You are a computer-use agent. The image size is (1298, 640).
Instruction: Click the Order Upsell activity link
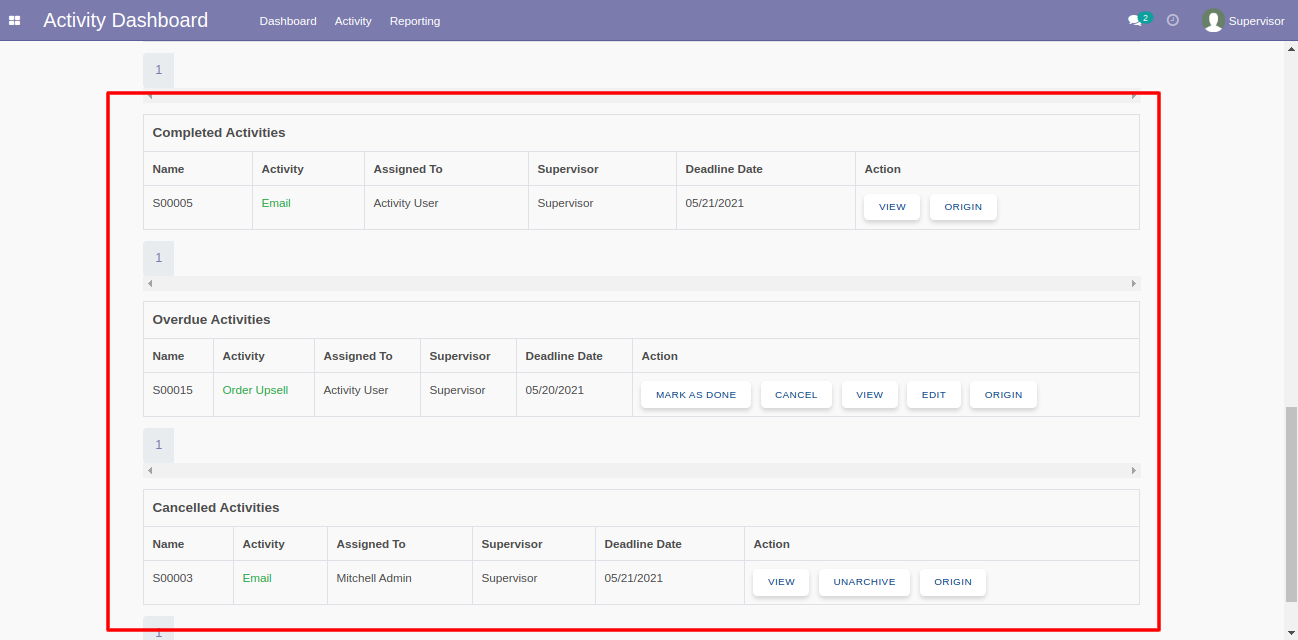coord(255,390)
